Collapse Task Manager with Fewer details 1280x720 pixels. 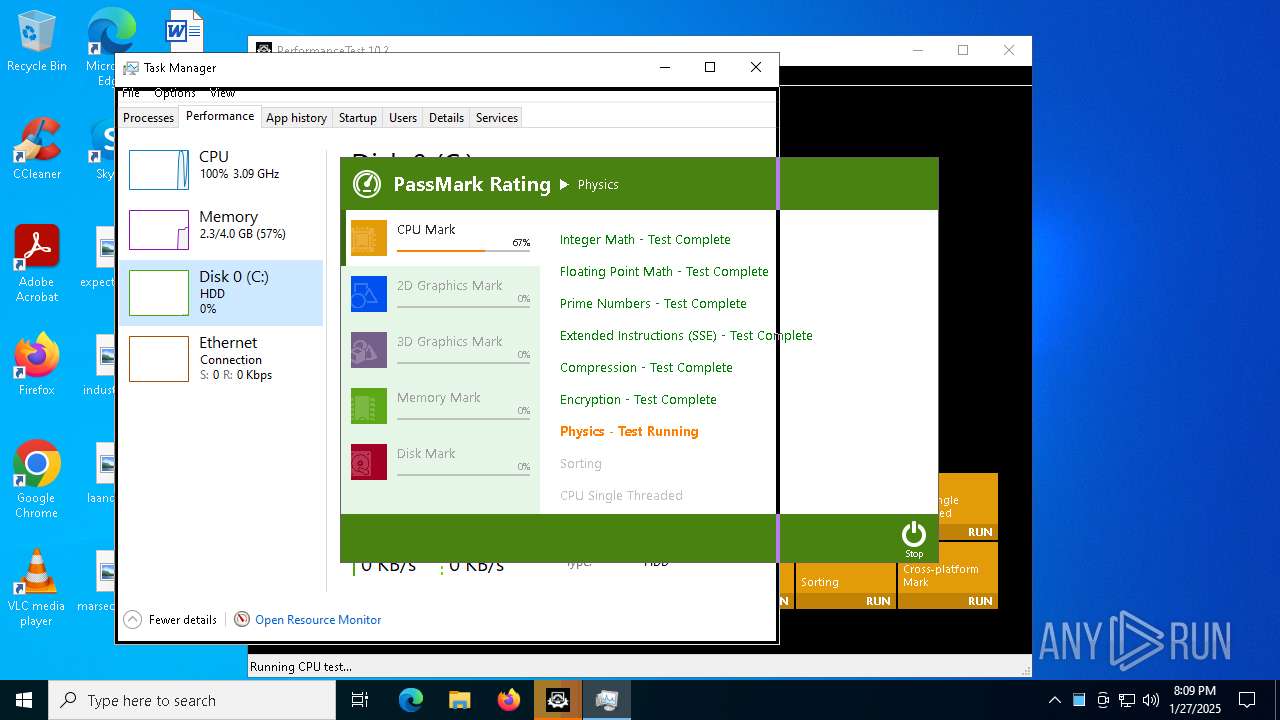(170, 620)
